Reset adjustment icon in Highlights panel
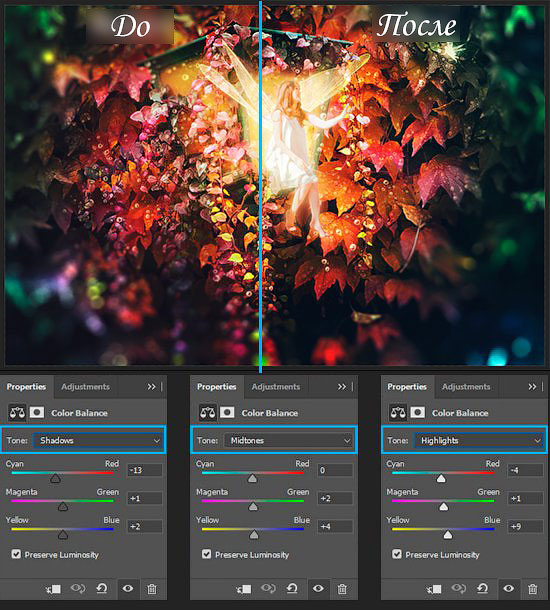Viewport: 550px width, 610px height. [483, 589]
